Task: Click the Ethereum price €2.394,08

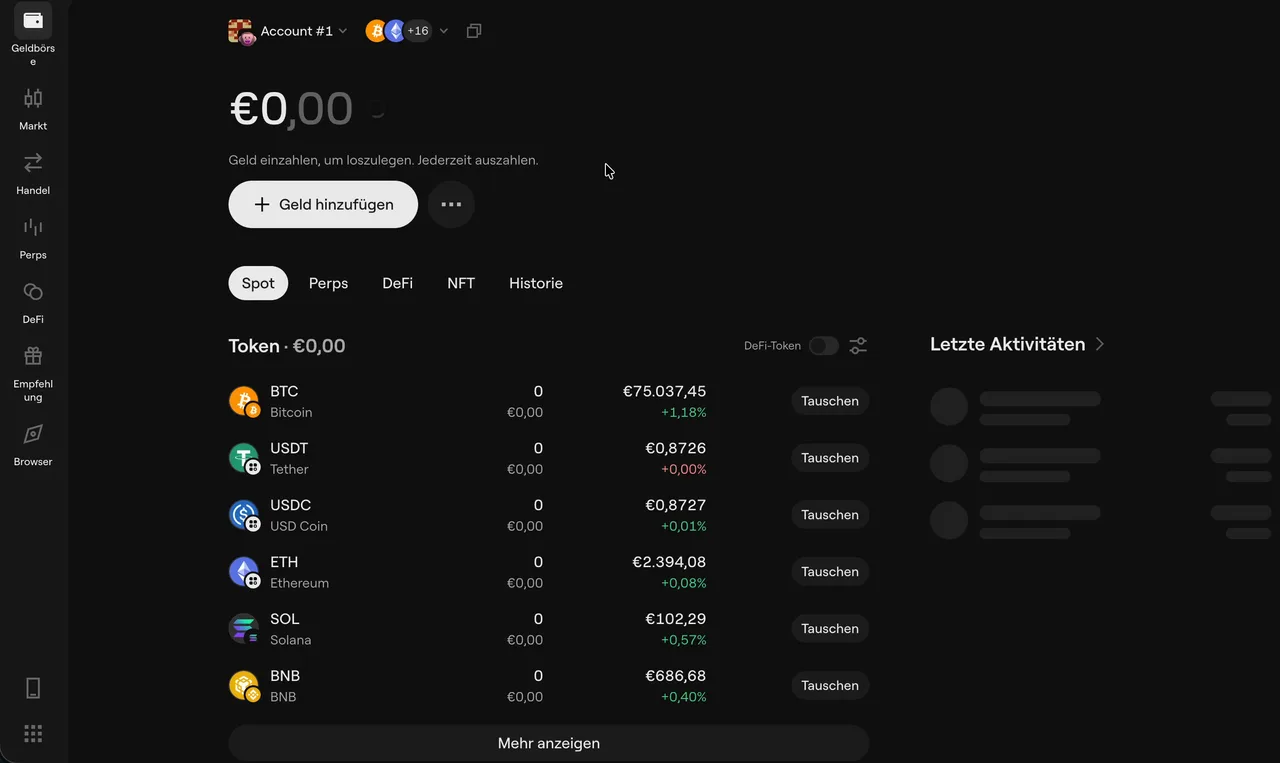Action: point(669,562)
